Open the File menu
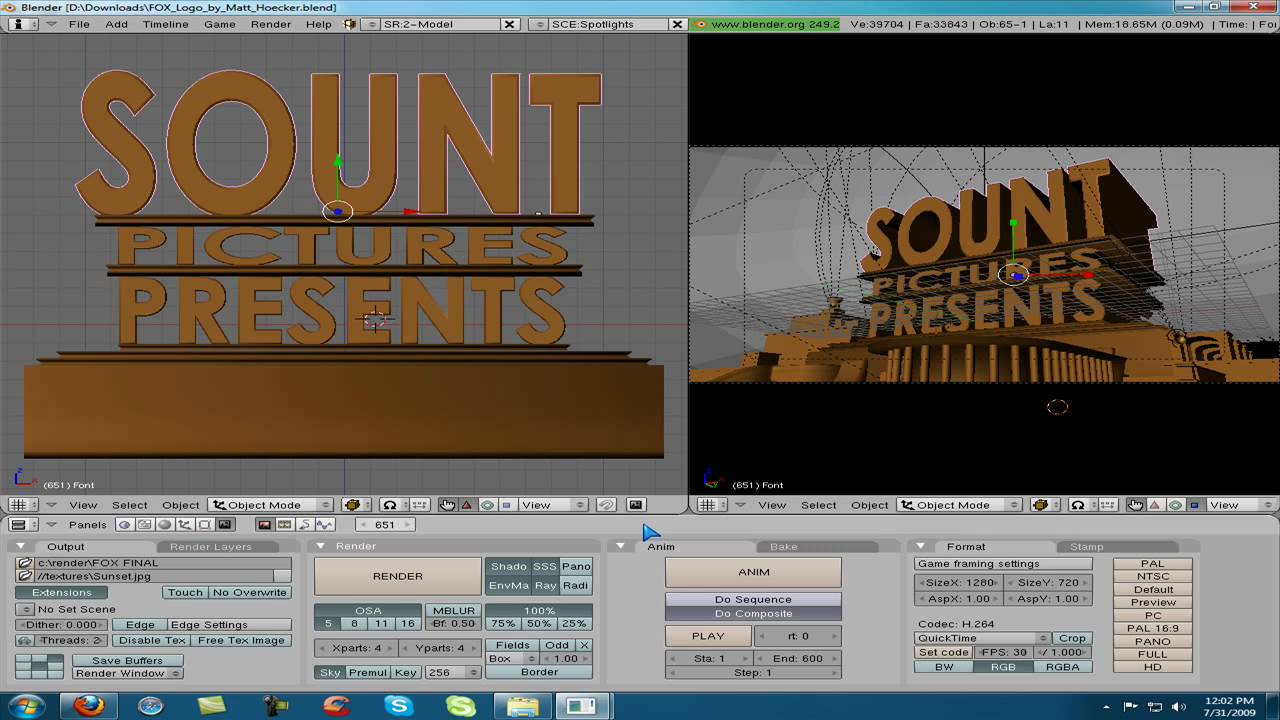 tap(79, 24)
